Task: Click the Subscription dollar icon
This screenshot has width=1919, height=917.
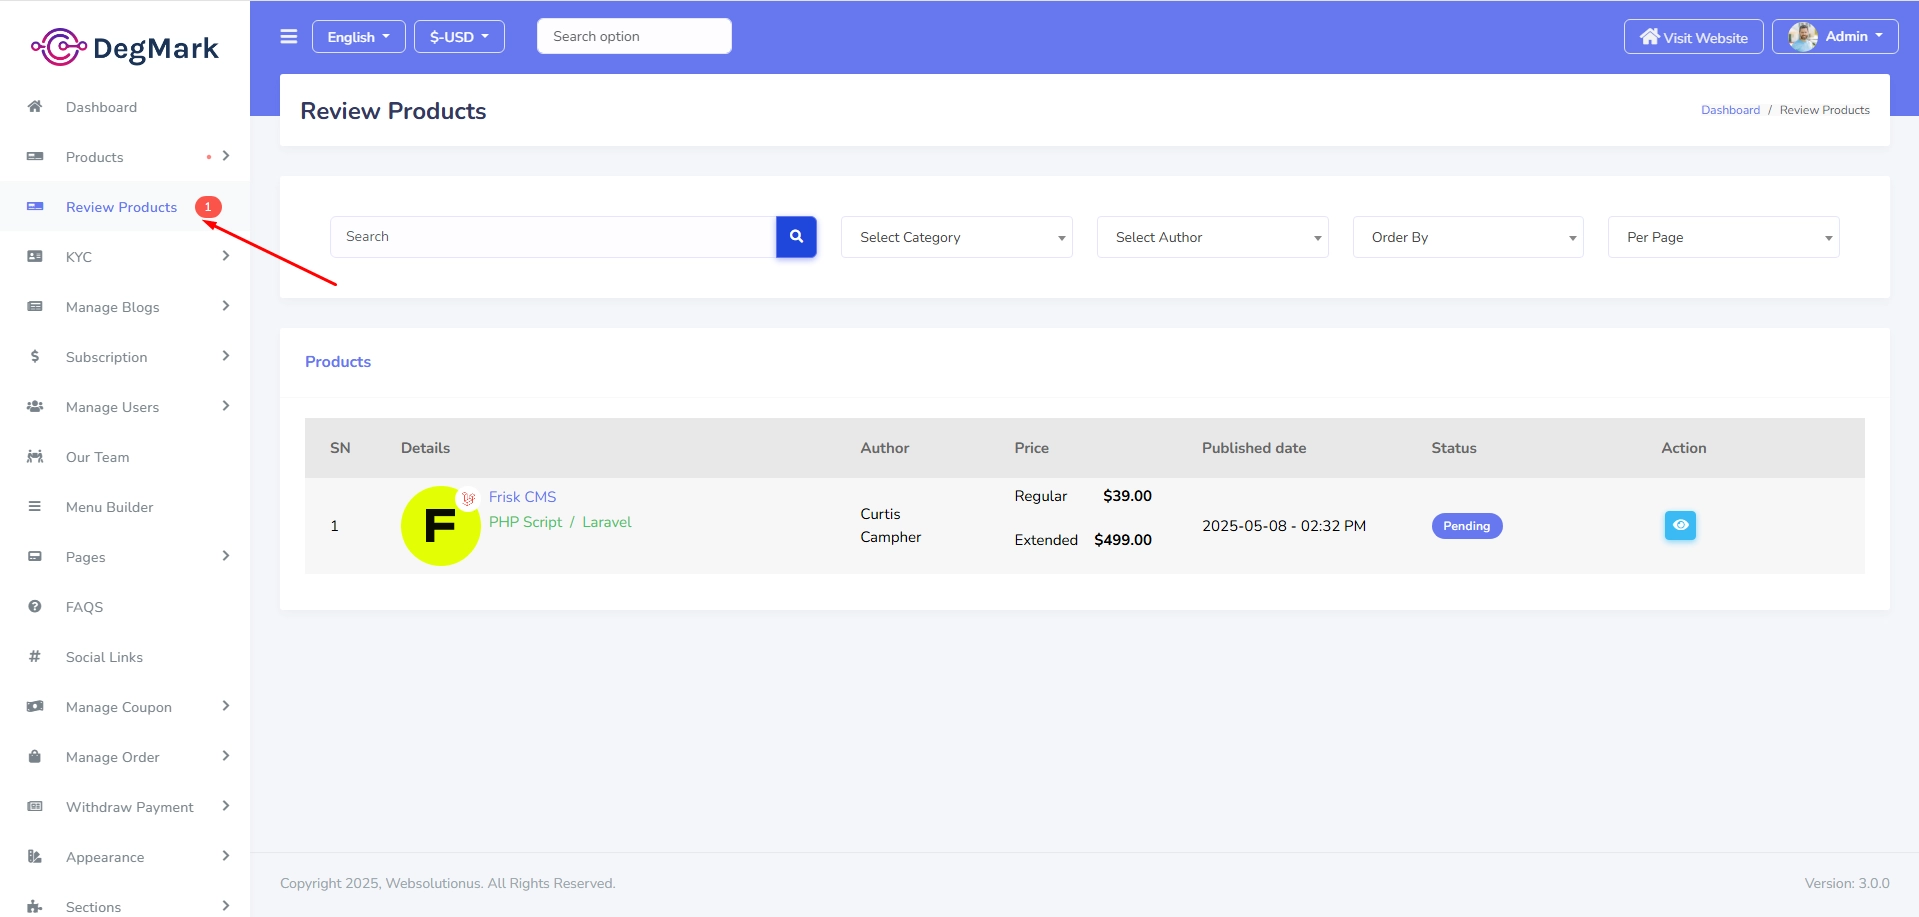Action: pyautogui.click(x=35, y=356)
